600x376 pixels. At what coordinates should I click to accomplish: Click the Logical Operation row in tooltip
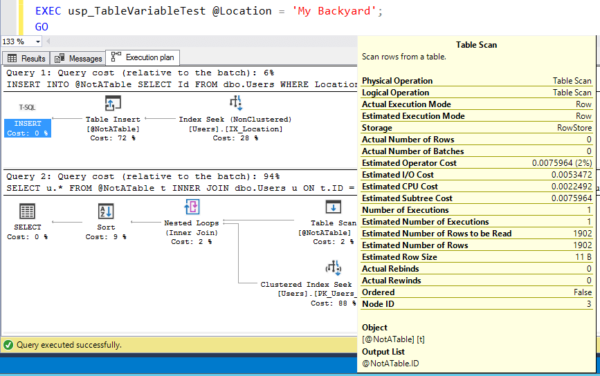click(x=477, y=93)
